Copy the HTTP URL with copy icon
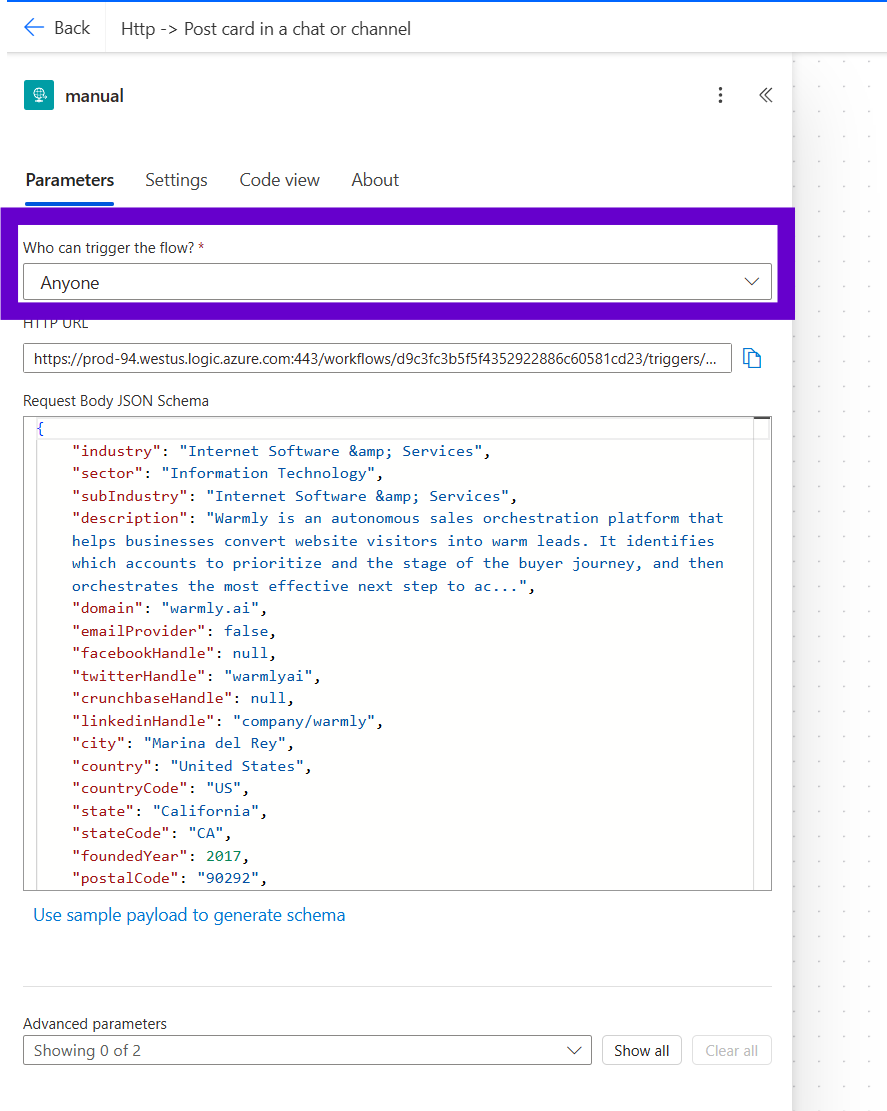 (x=752, y=358)
